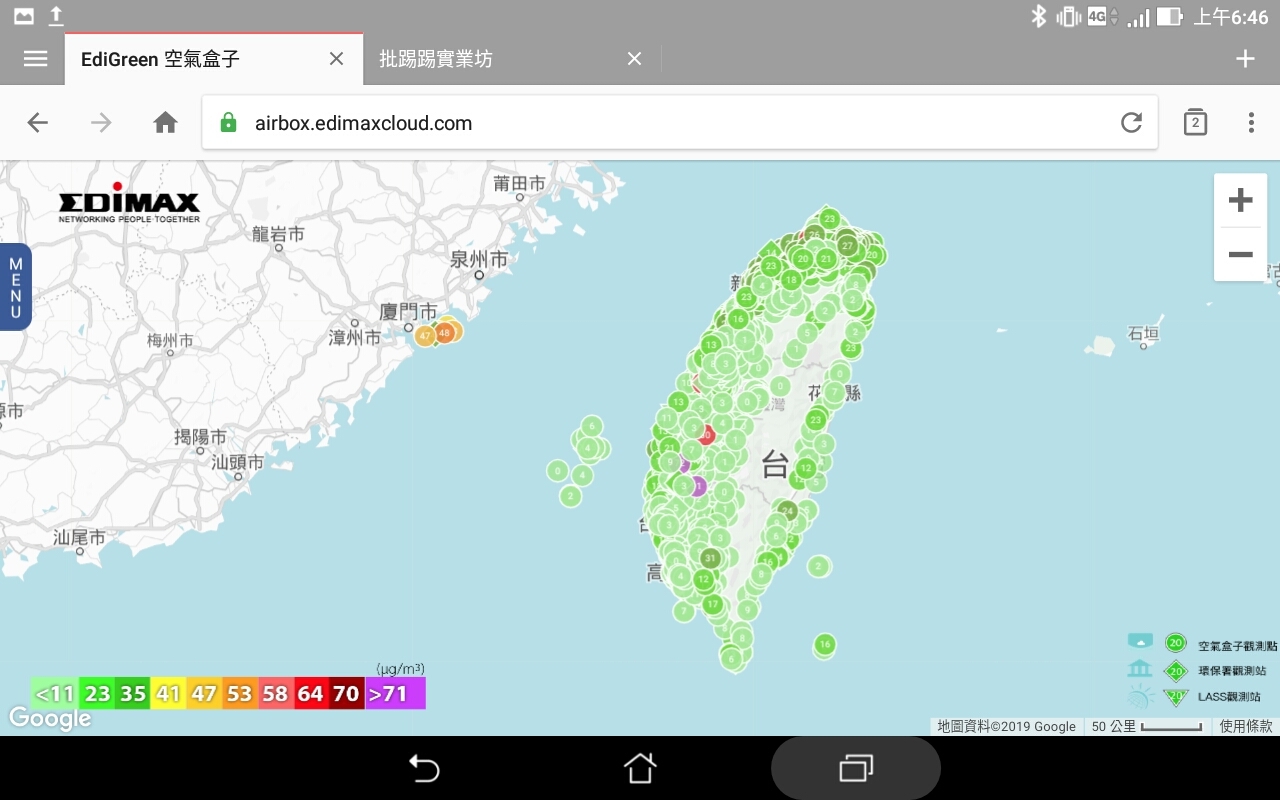Tap the Google logo on the map
The image size is (1280, 800).
[x=50, y=718]
